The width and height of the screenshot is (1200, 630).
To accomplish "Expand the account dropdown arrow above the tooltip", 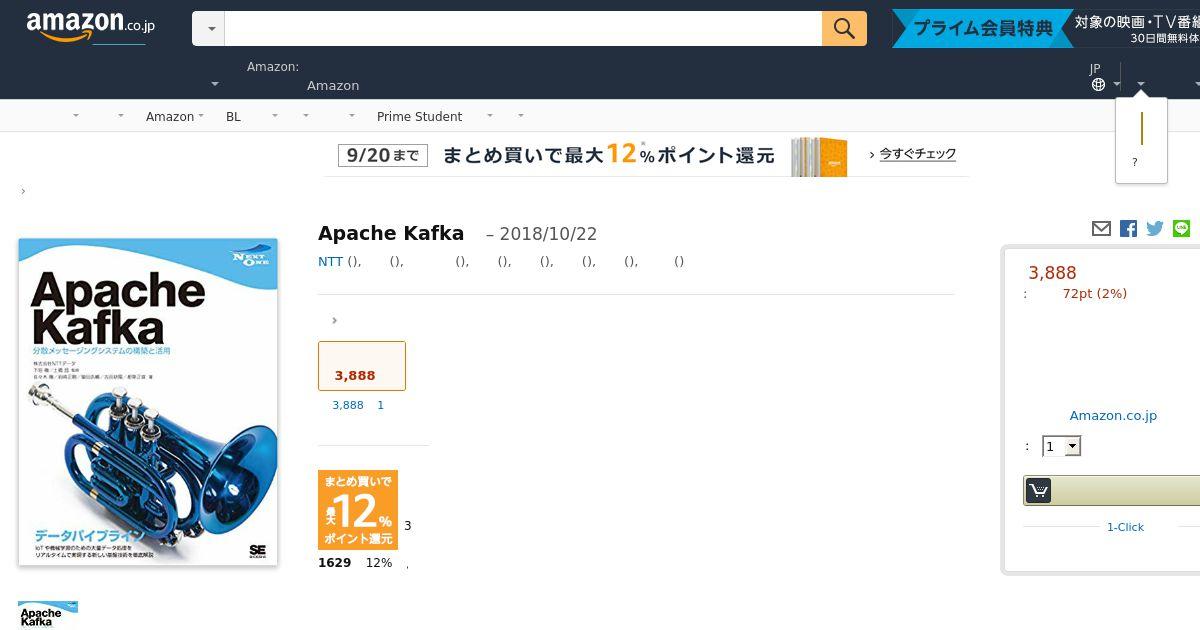I will tap(1141, 85).
